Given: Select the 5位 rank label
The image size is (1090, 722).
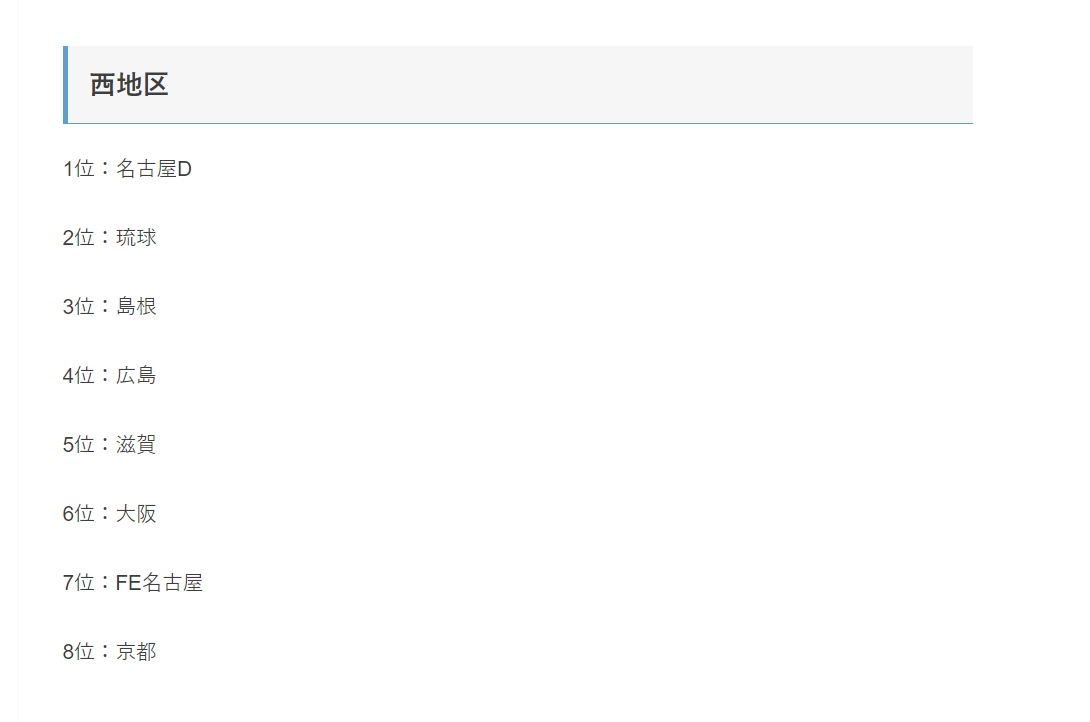Looking at the screenshot, I should tap(79, 444).
